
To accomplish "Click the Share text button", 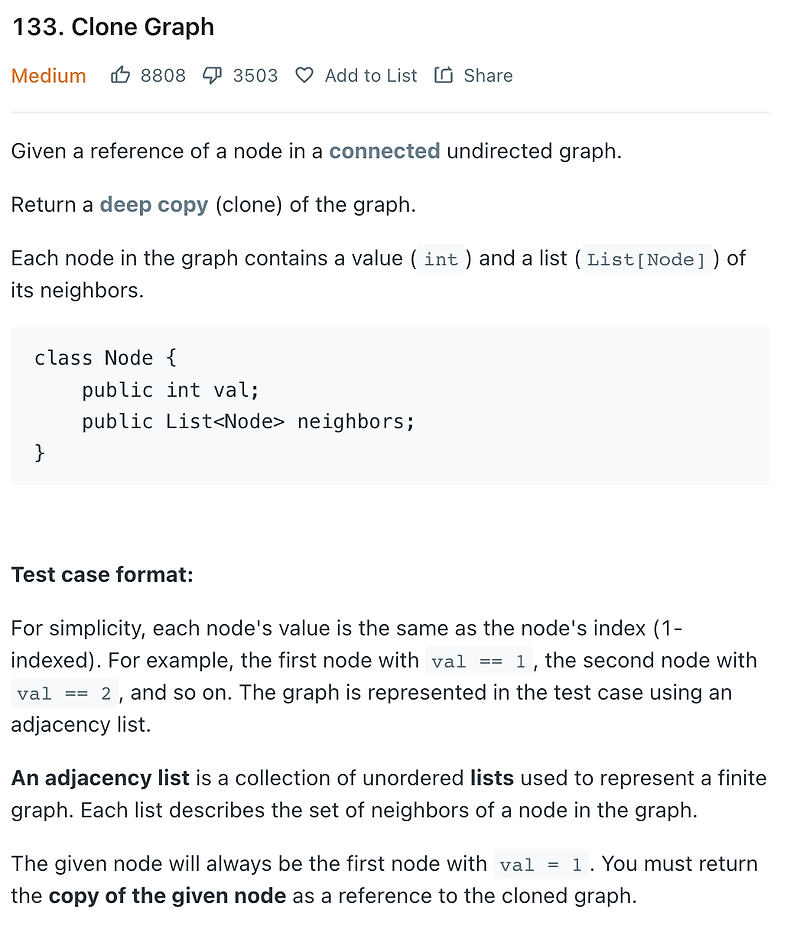I will pos(488,76).
